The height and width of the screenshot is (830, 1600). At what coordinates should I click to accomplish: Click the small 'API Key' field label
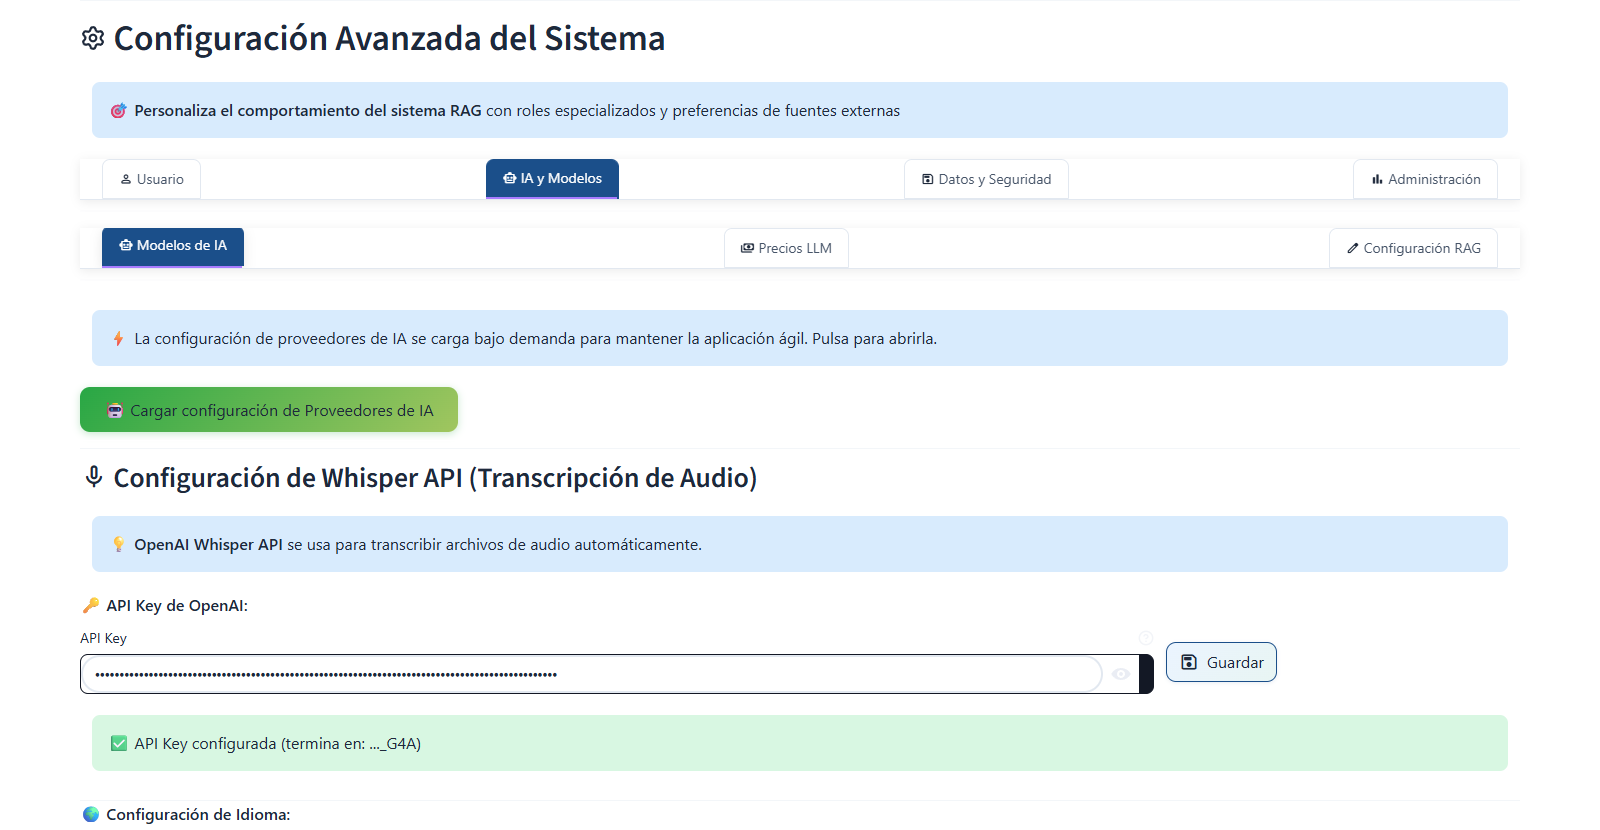(103, 638)
